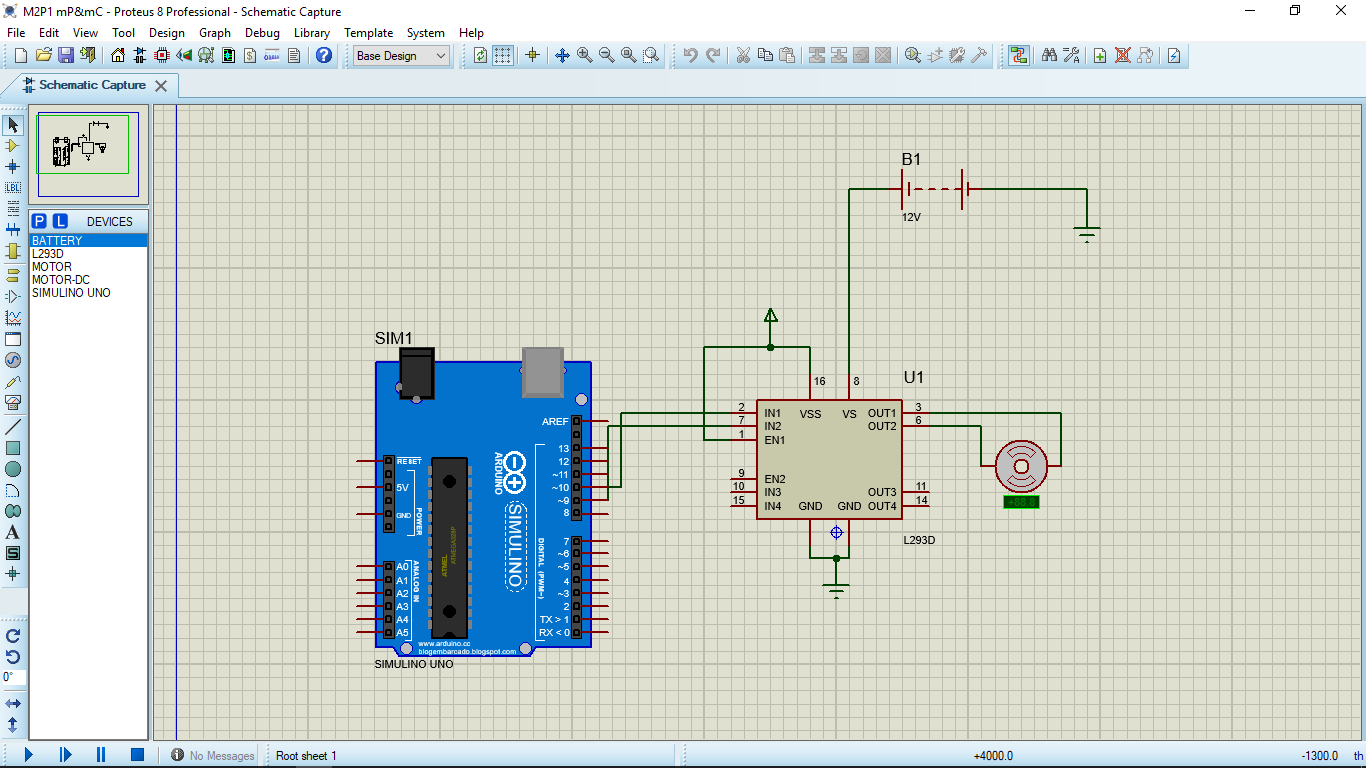Select the Generator Mode sine icon
1366x768 pixels.
[13, 360]
